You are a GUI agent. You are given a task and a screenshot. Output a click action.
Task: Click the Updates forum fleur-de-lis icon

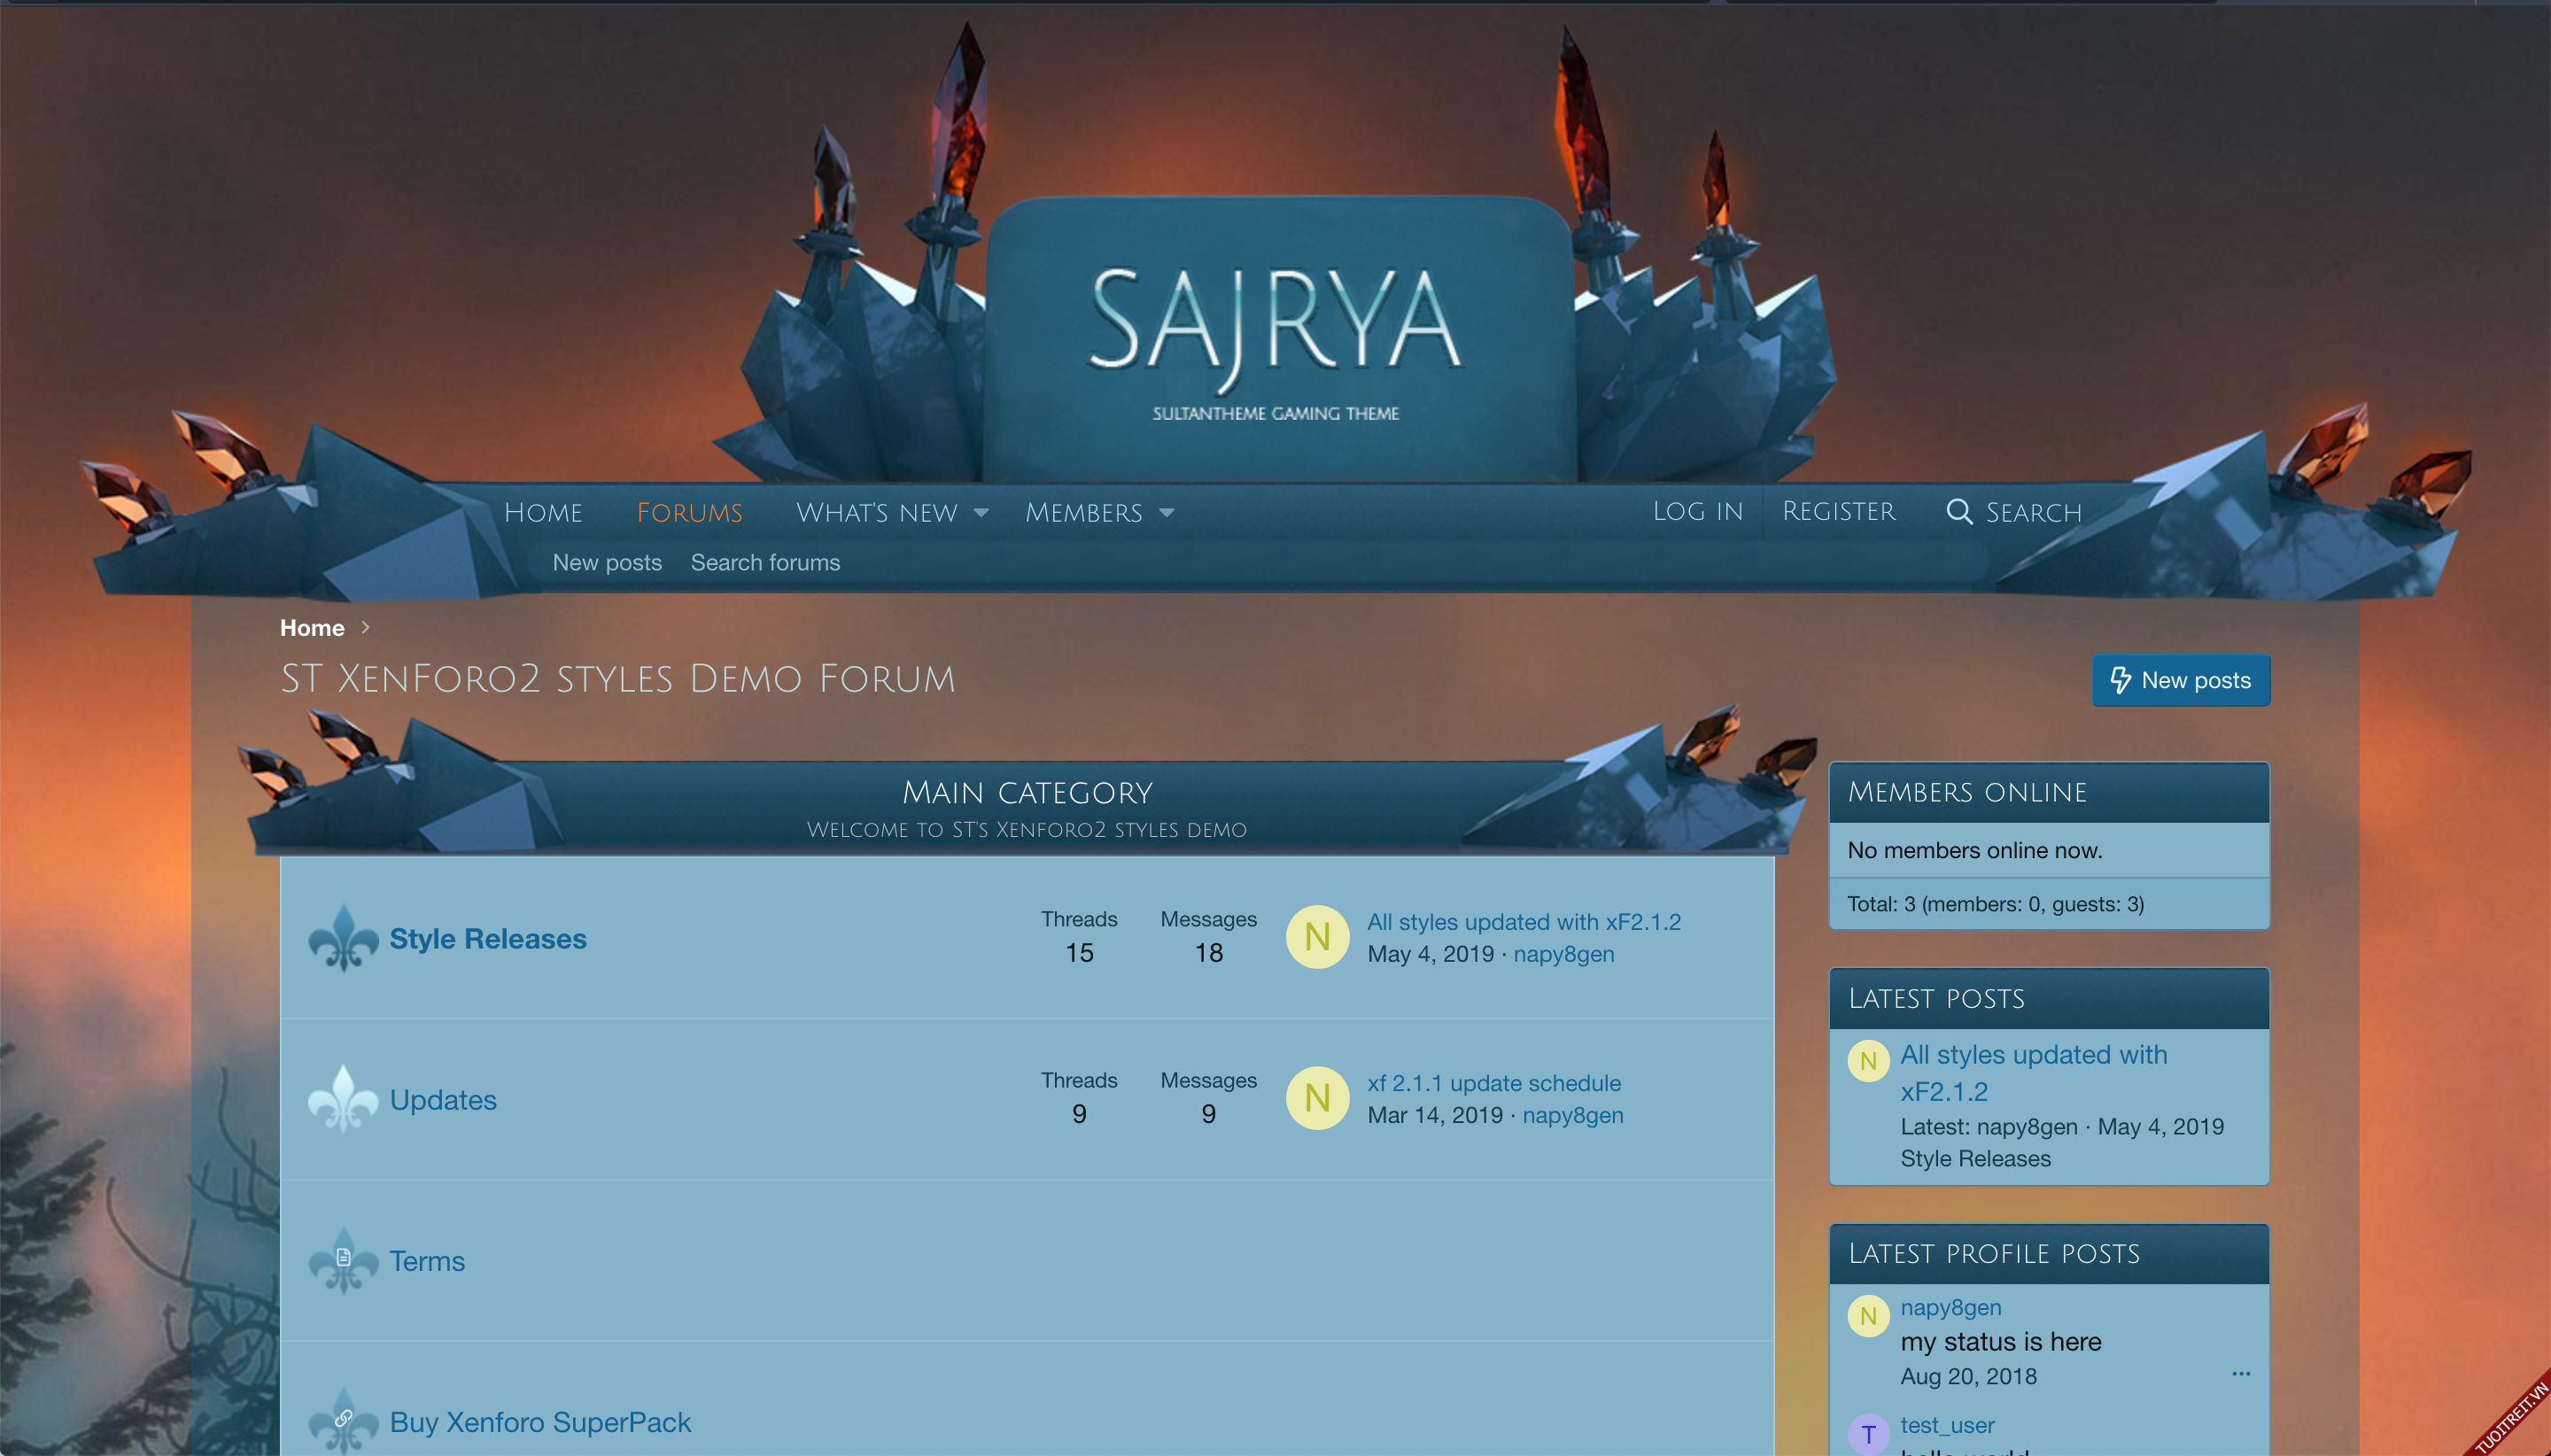[343, 1099]
